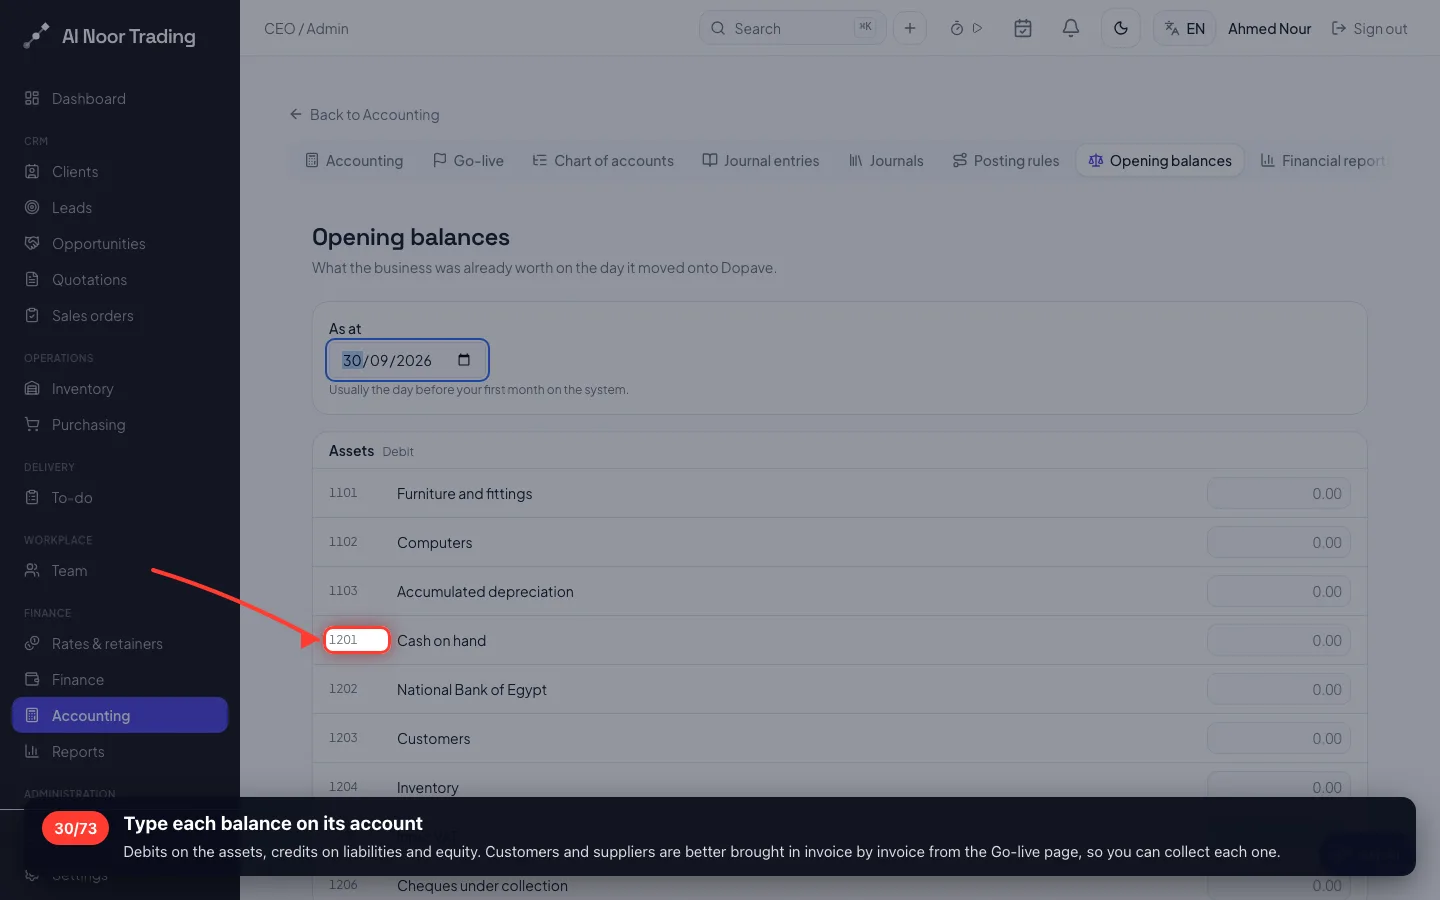Open the calendar check icon
This screenshot has width=1440, height=900.
[x=1022, y=28]
